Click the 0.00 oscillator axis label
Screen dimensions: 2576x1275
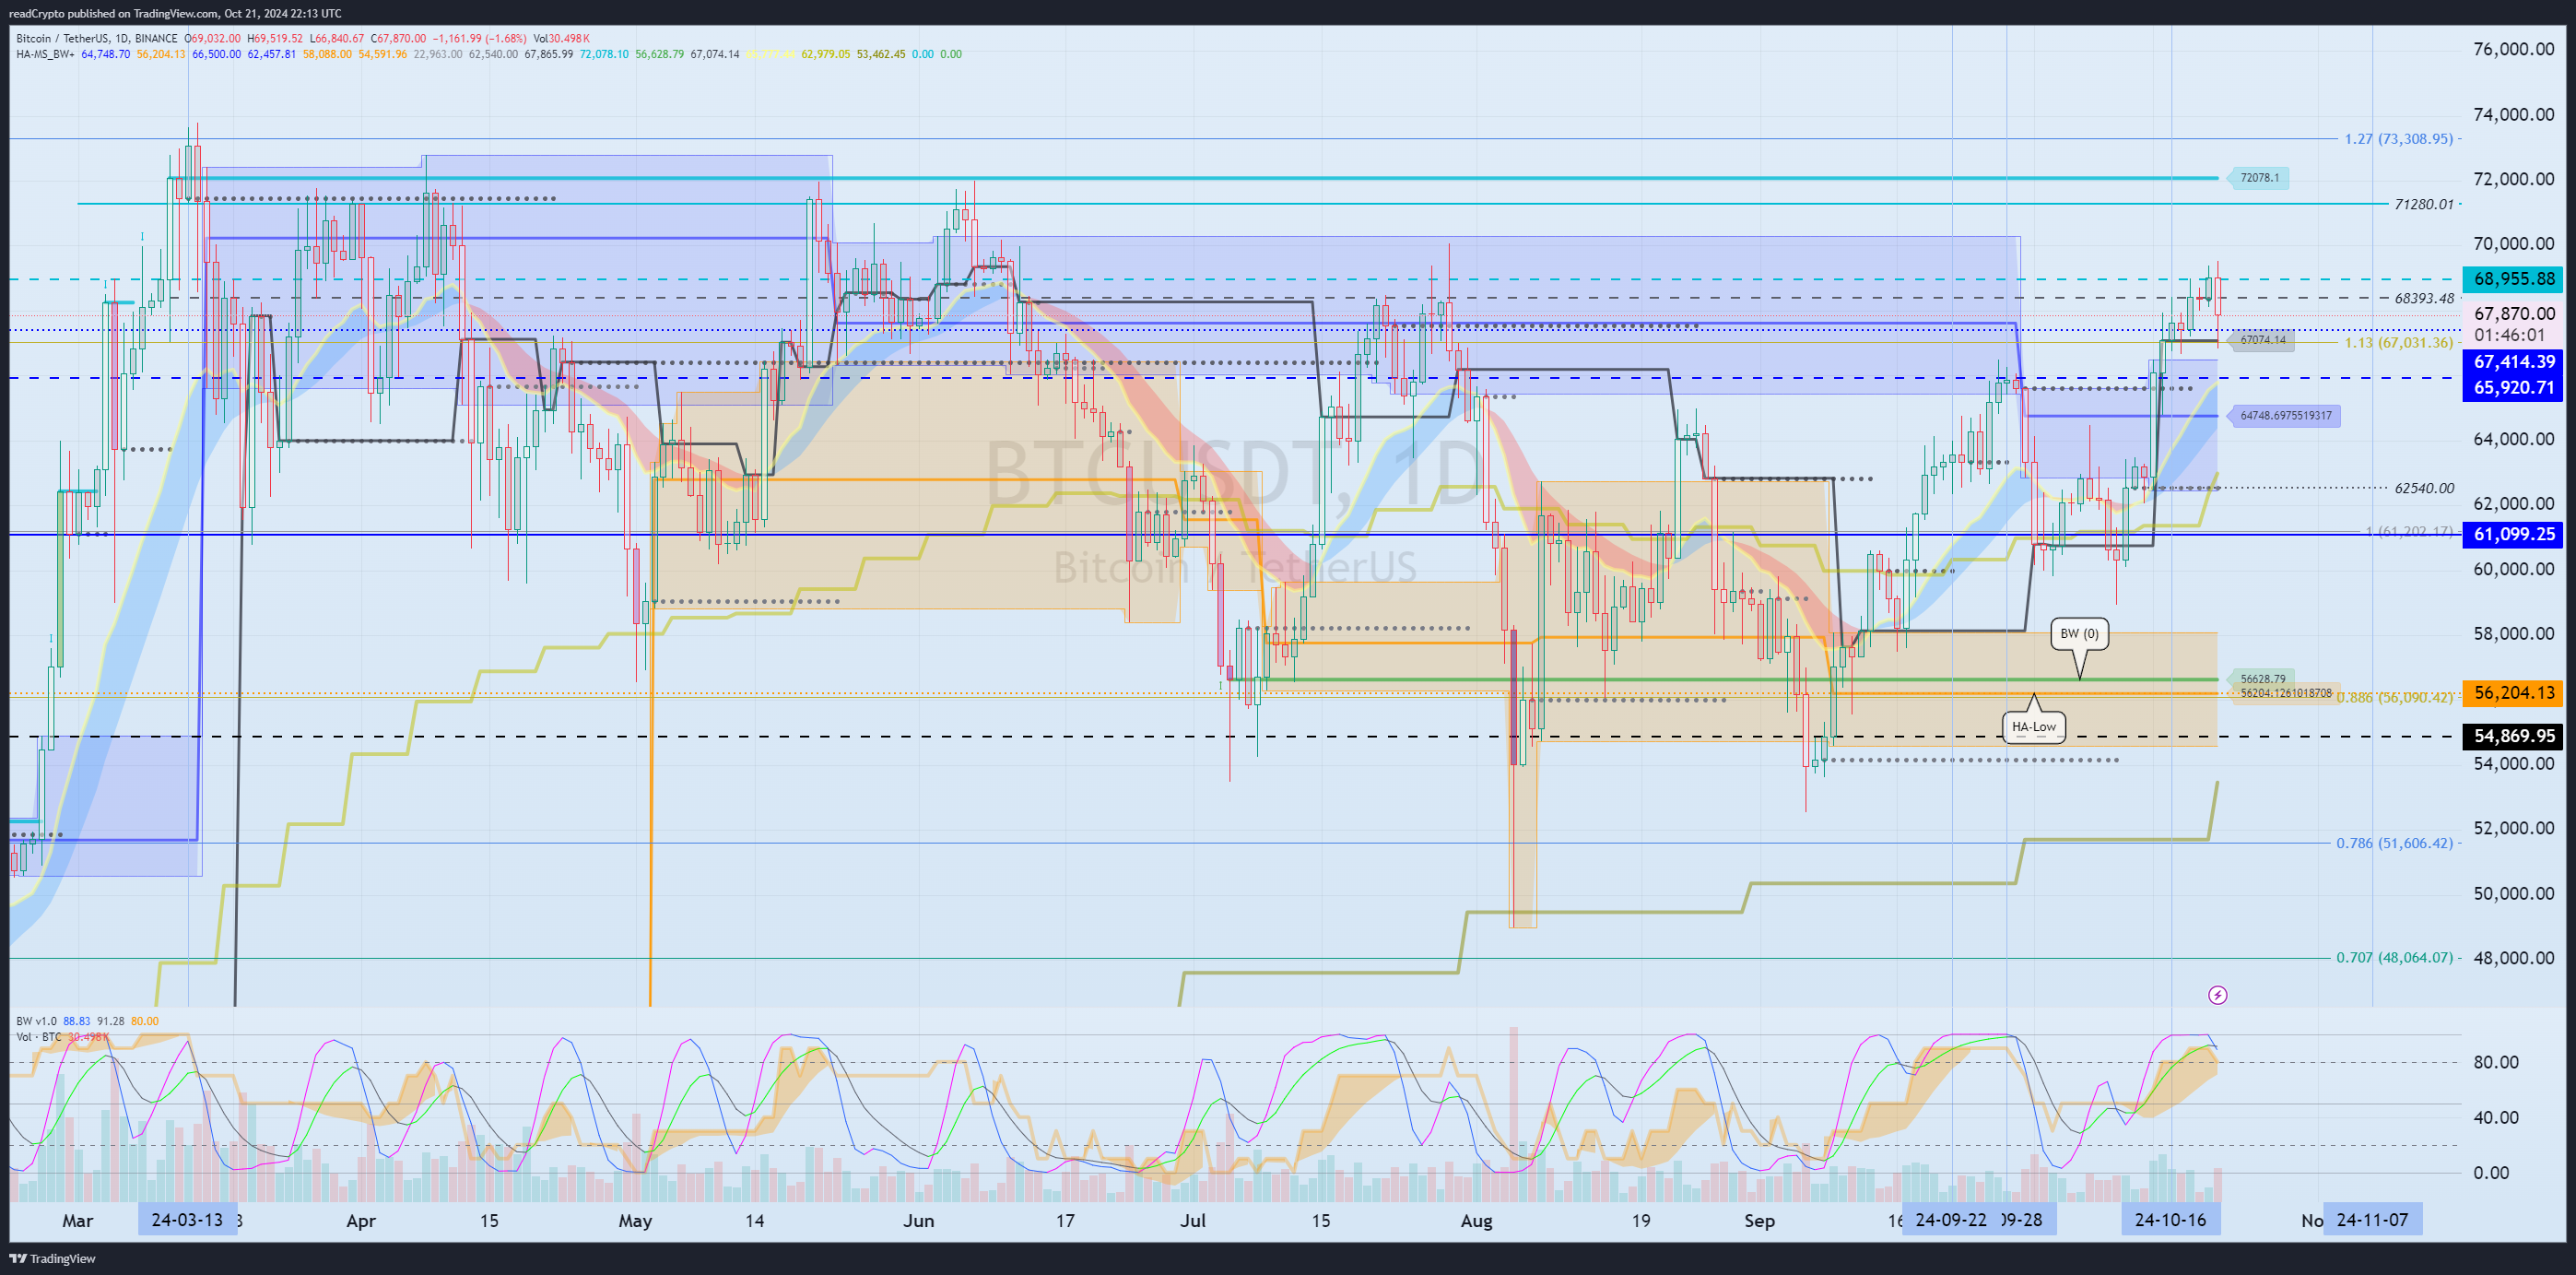(2491, 1172)
